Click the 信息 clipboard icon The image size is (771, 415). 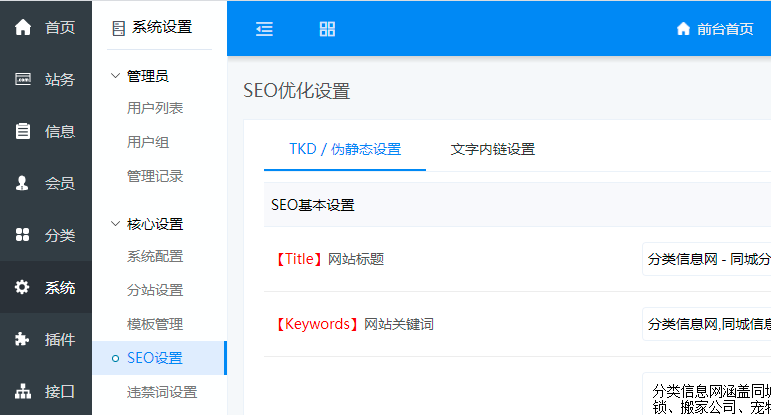22,131
